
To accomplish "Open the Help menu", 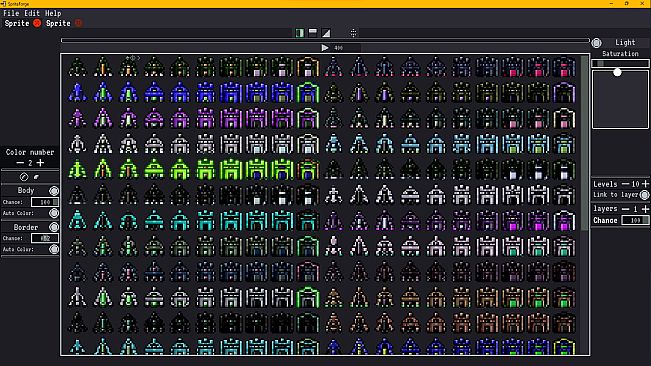I will 53,13.
